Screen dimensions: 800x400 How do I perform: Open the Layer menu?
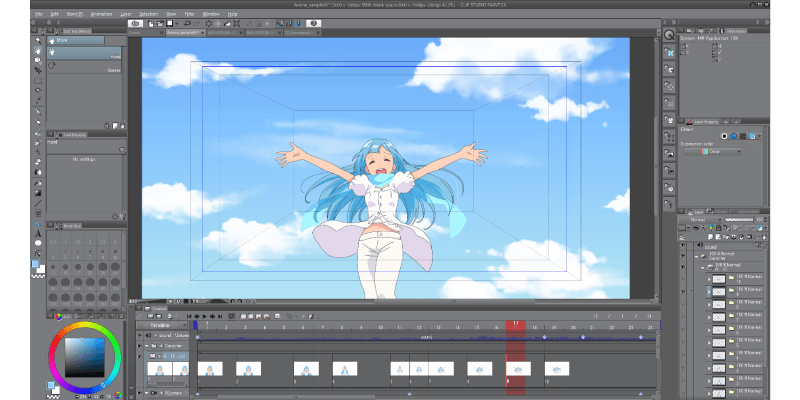[x=126, y=14]
